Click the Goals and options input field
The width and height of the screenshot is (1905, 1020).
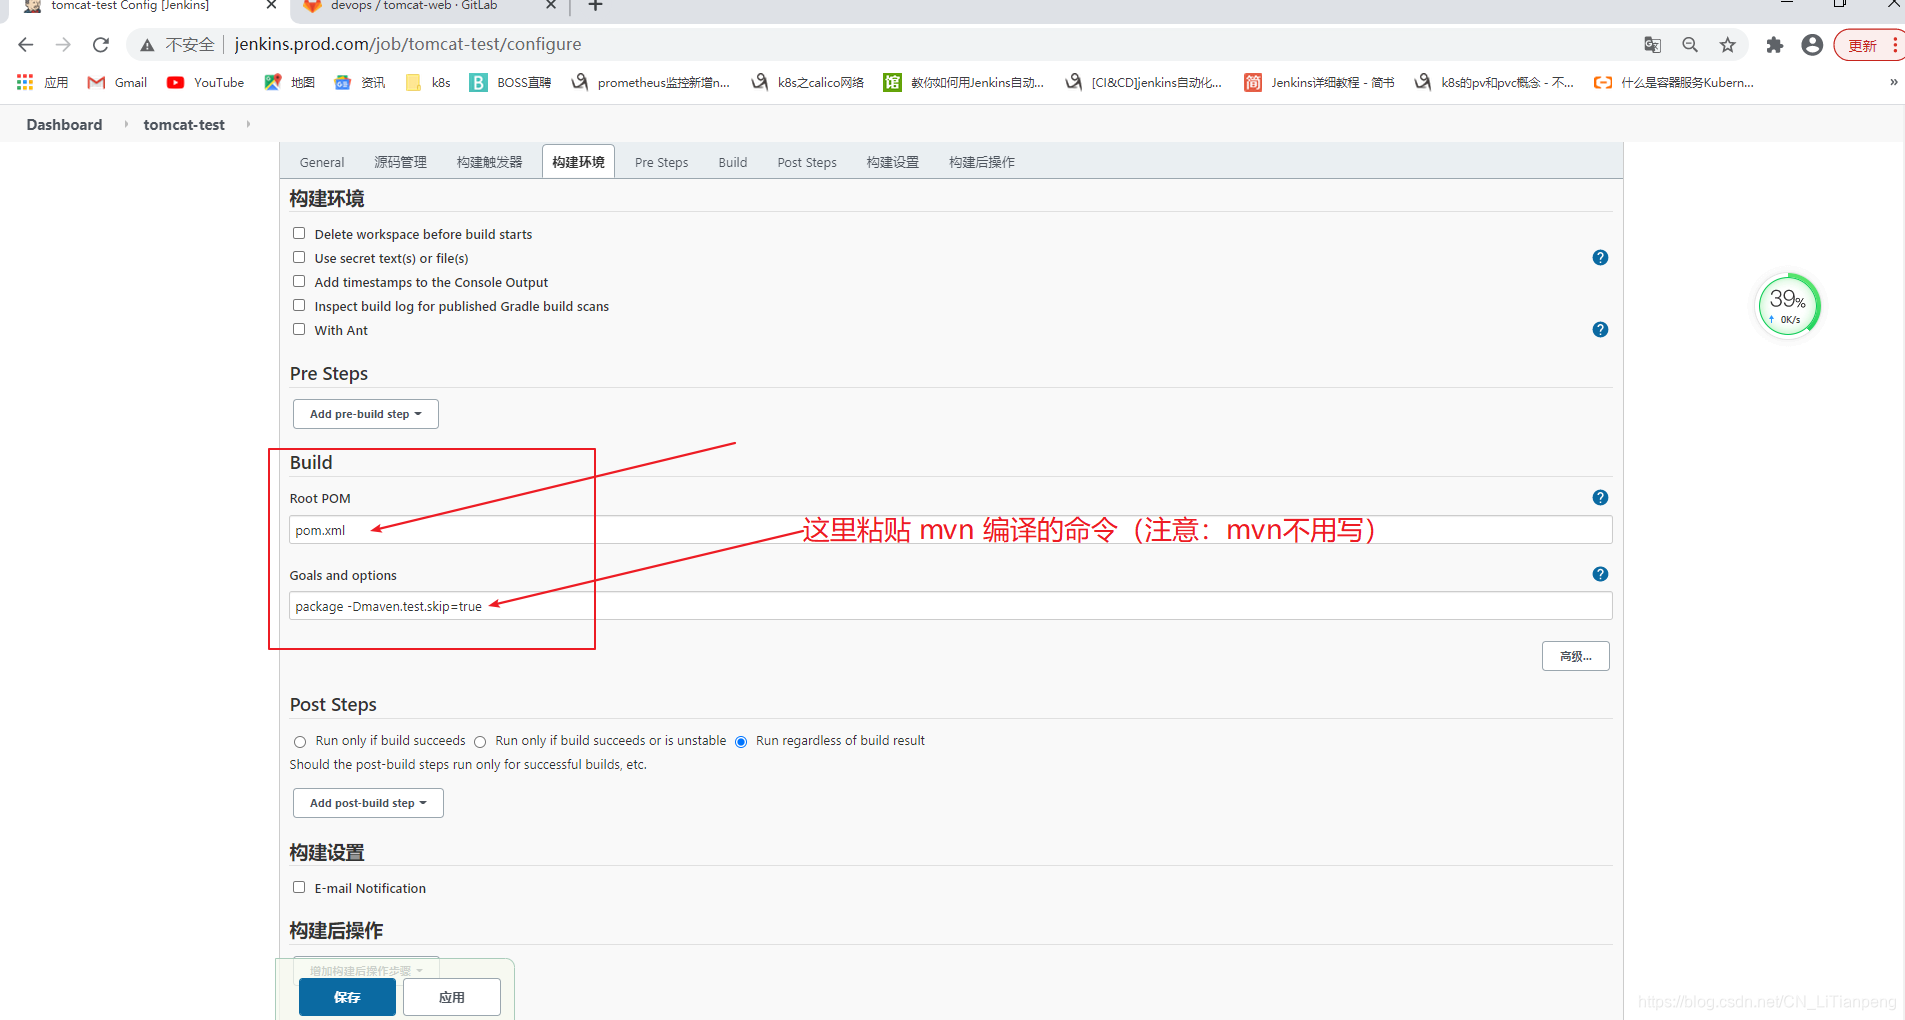[950, 606]
